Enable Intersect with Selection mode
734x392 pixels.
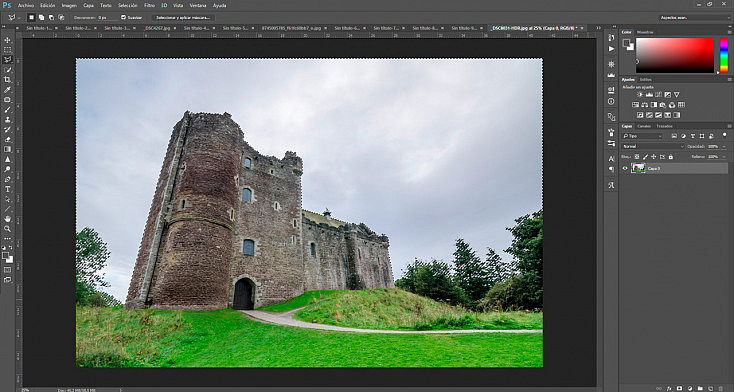(x=61, y=17)
